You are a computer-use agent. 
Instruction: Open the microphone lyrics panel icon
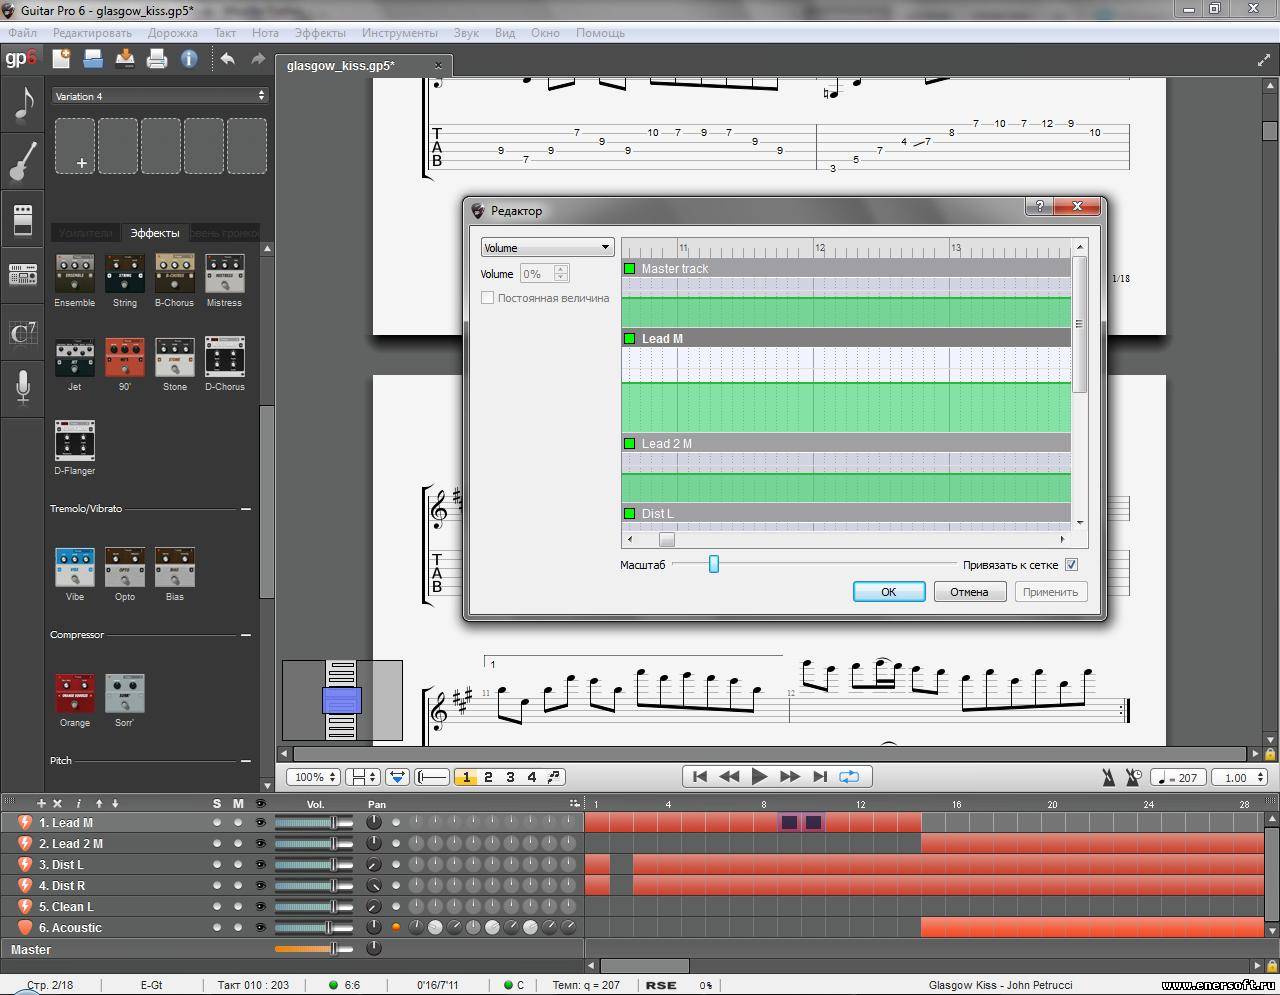tap(23, 387)
